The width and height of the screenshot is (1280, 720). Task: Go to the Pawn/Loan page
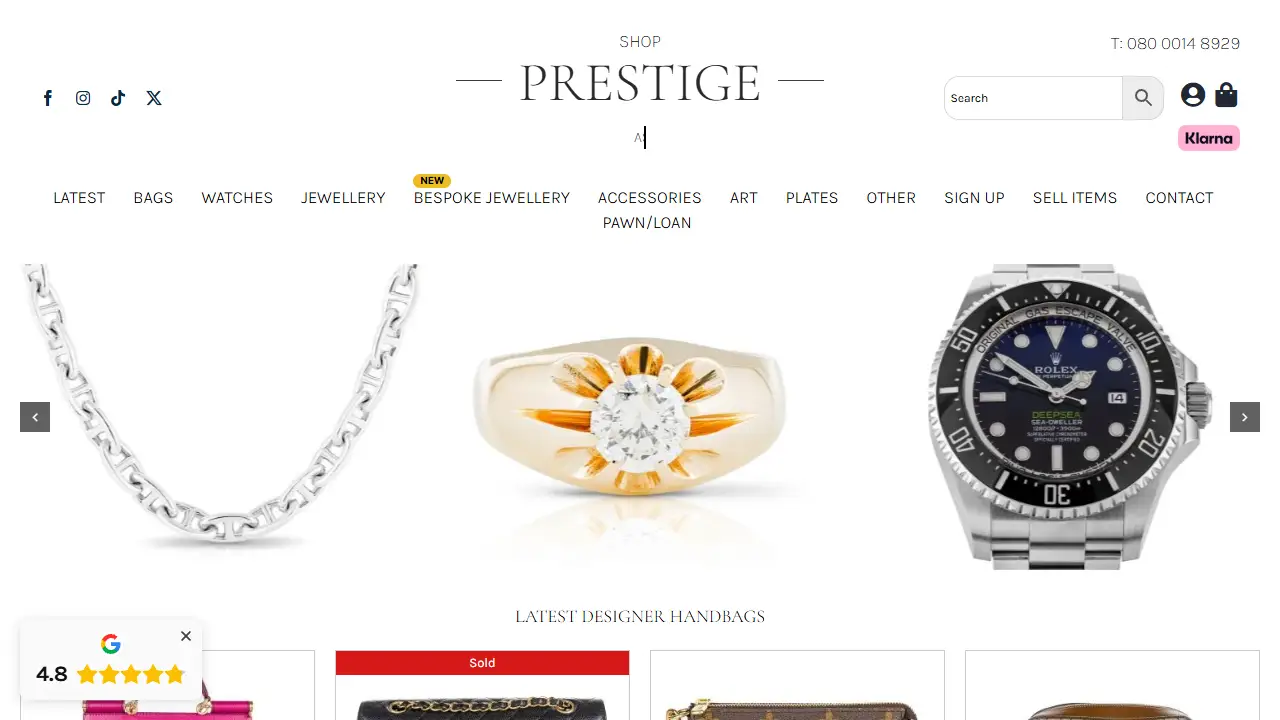click(x=647, y=223)
